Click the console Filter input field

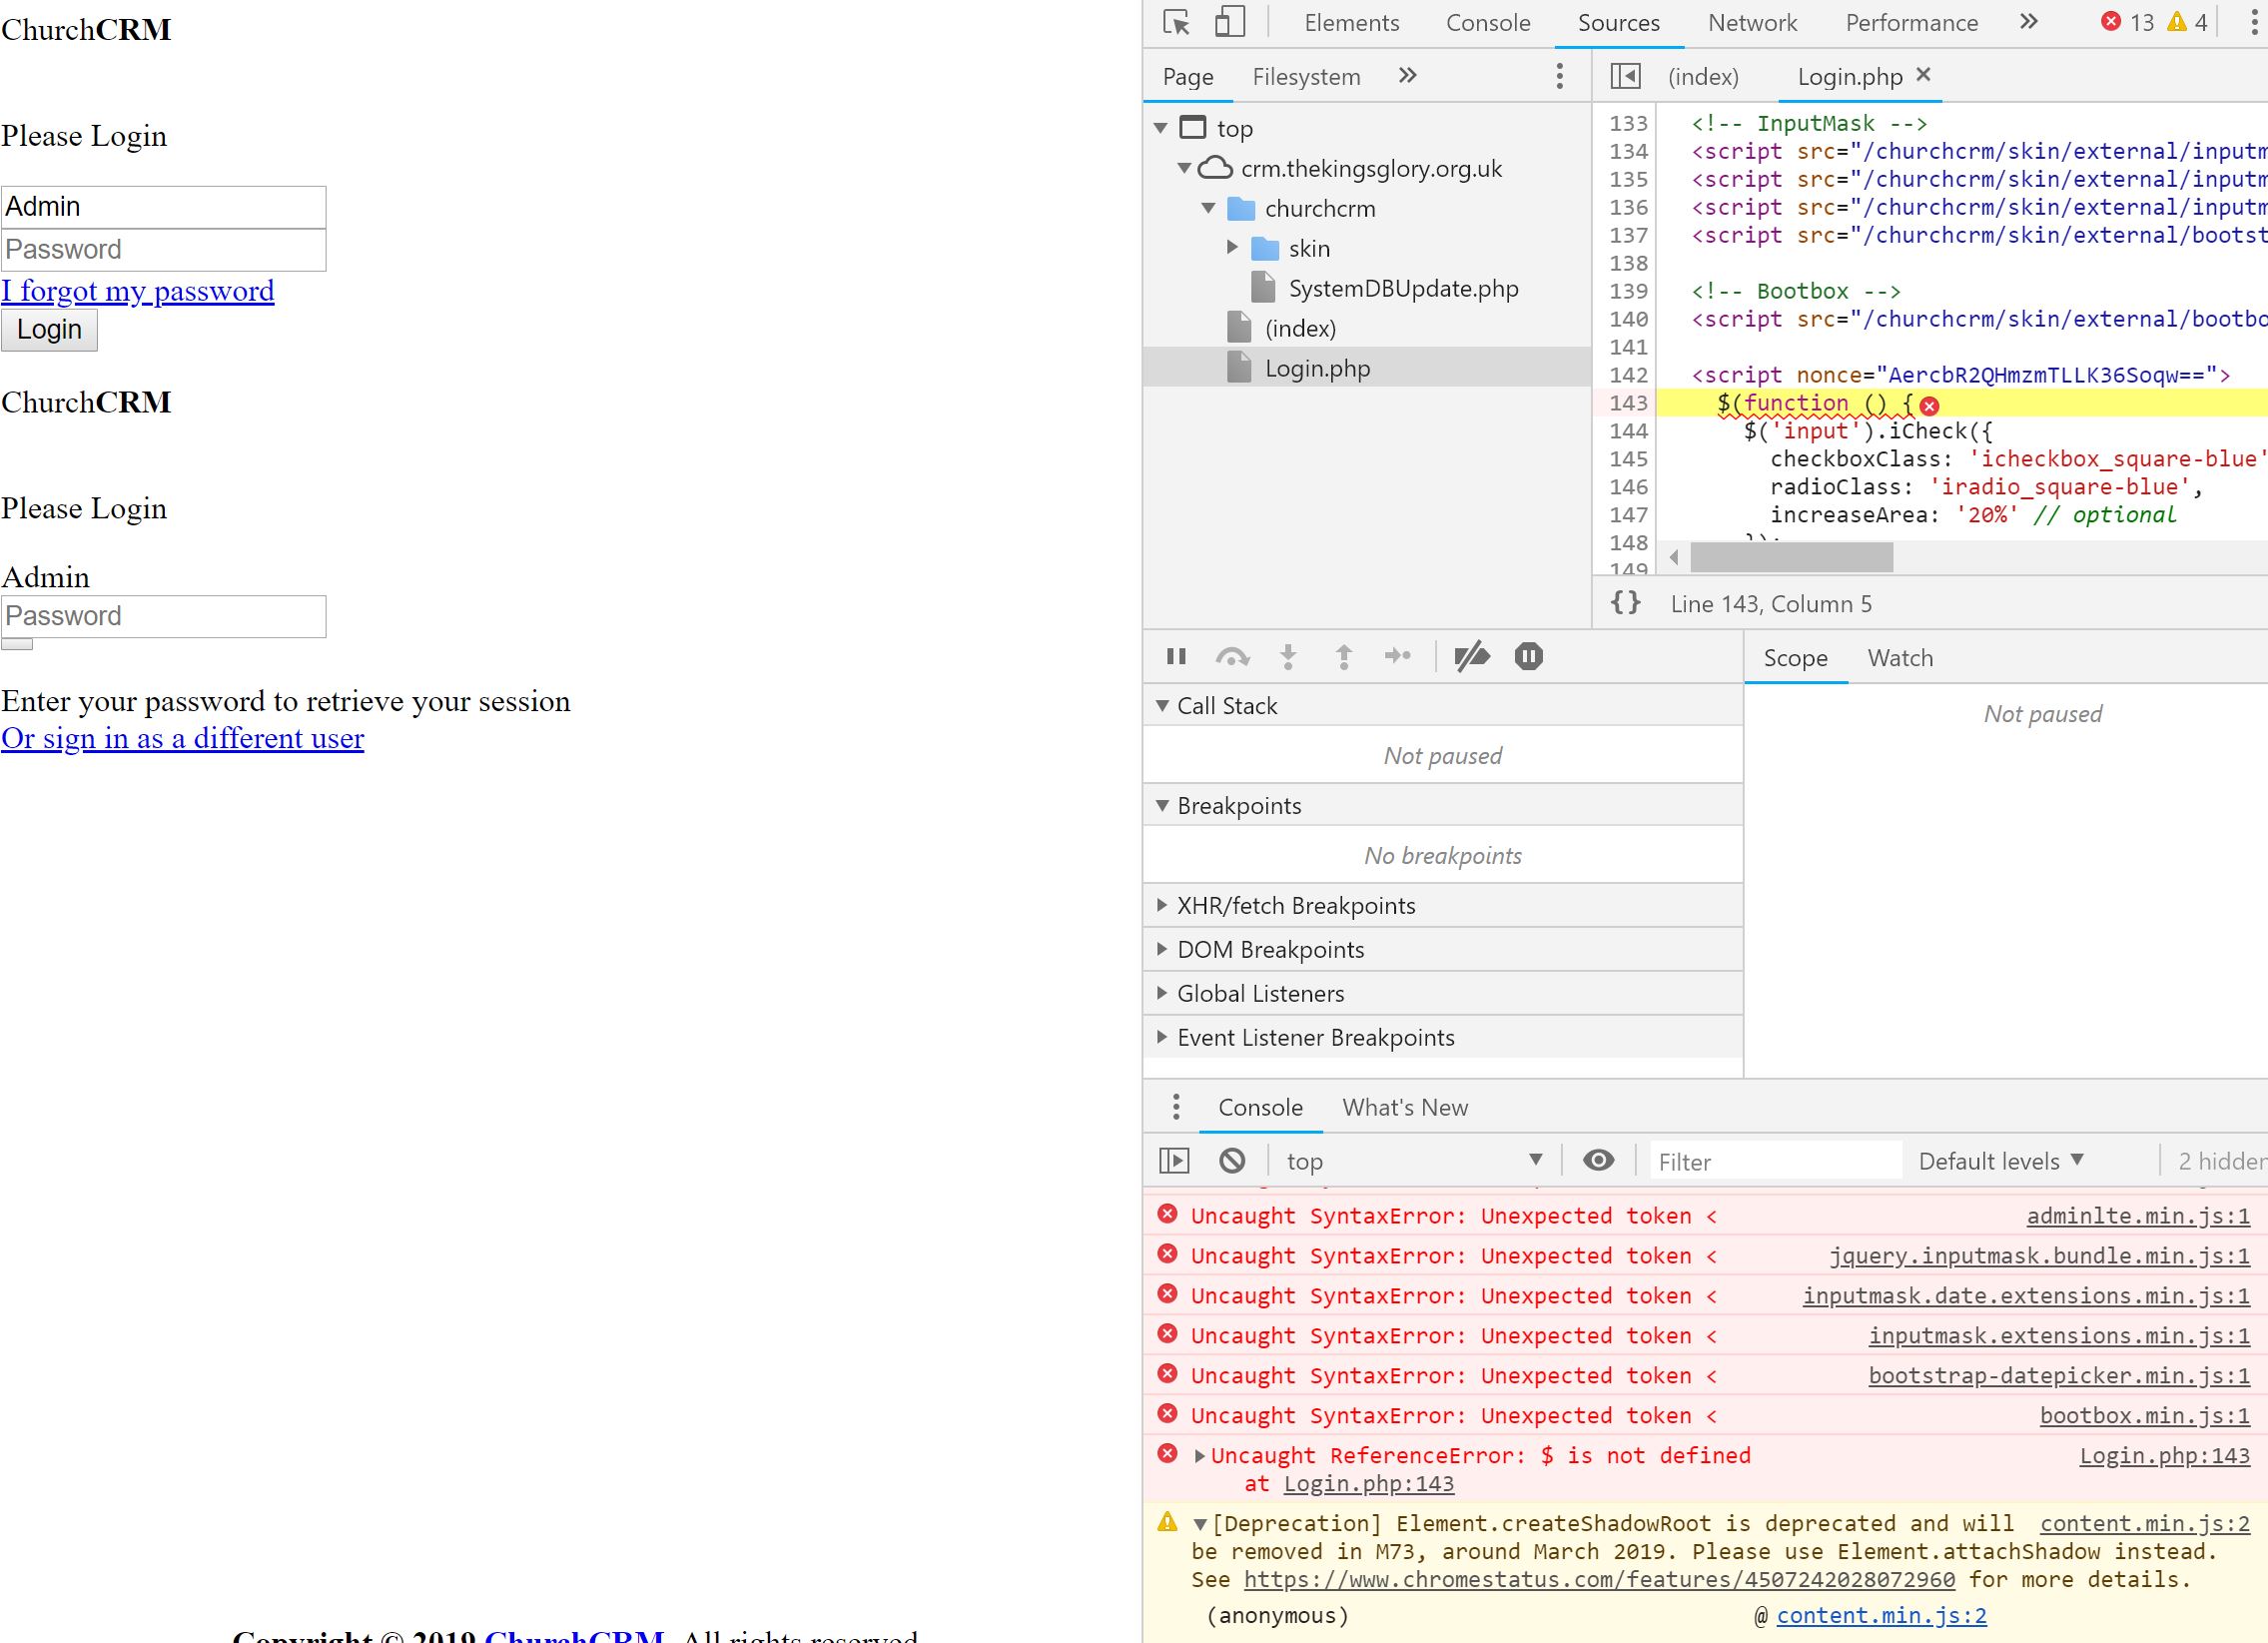click(x=1775, y=1161)
